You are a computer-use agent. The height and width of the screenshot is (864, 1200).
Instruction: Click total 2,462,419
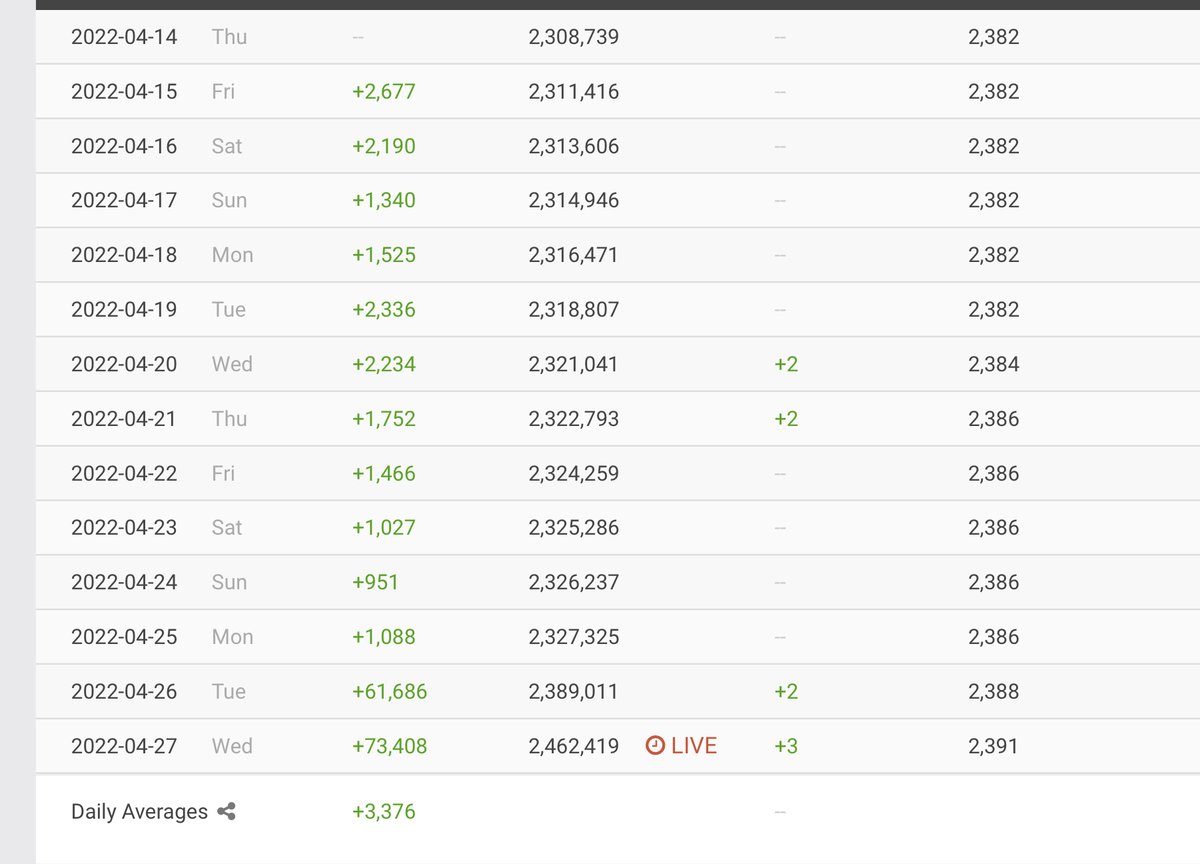pos(574,746)
